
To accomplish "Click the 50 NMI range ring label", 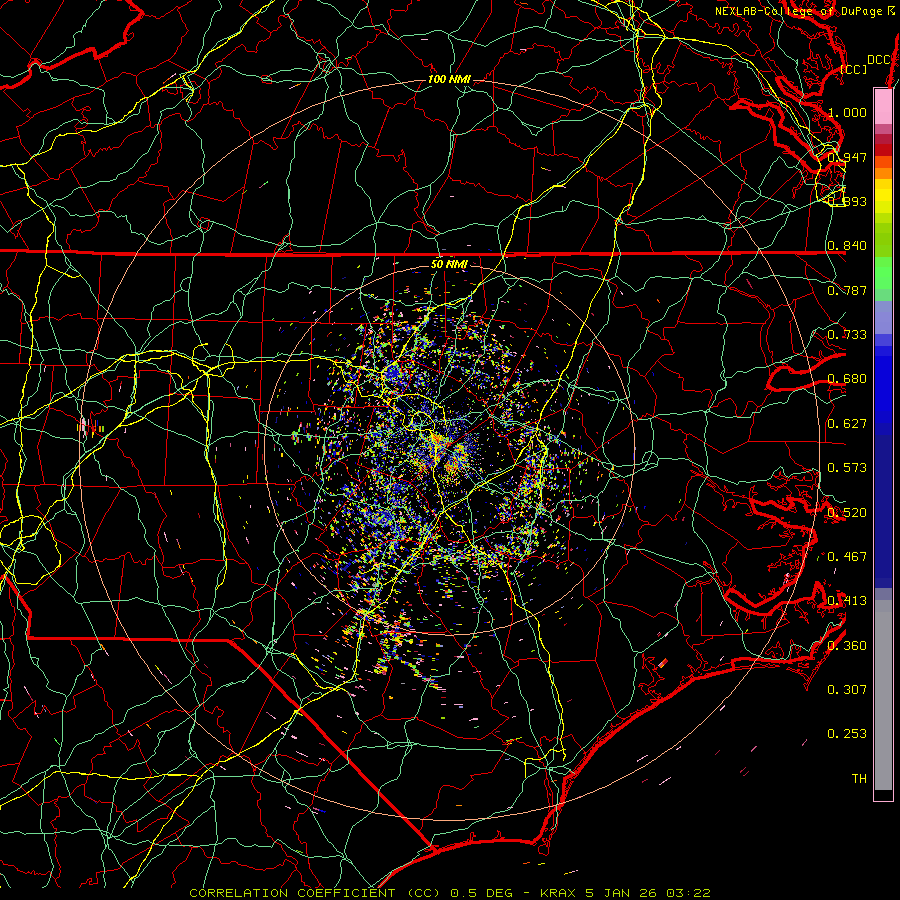I will coord(449,264).
